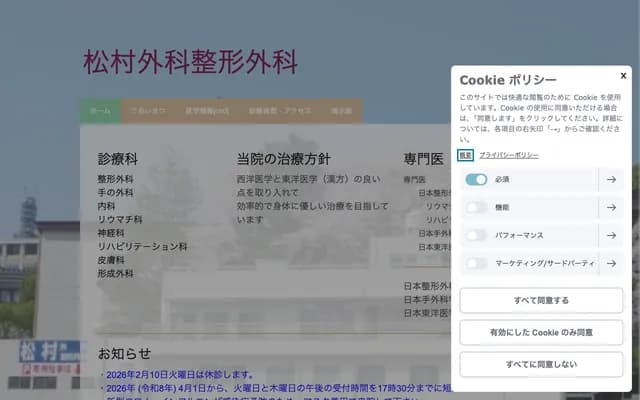Enable the 機能 cookie switch
The width and height of the screenshot is (640, 400).
point(476,208)
